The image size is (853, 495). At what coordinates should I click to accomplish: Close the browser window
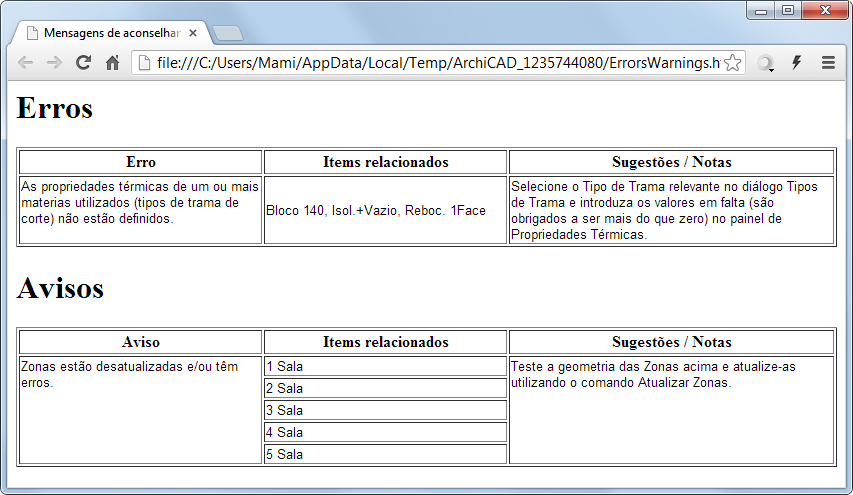point(825,10)
